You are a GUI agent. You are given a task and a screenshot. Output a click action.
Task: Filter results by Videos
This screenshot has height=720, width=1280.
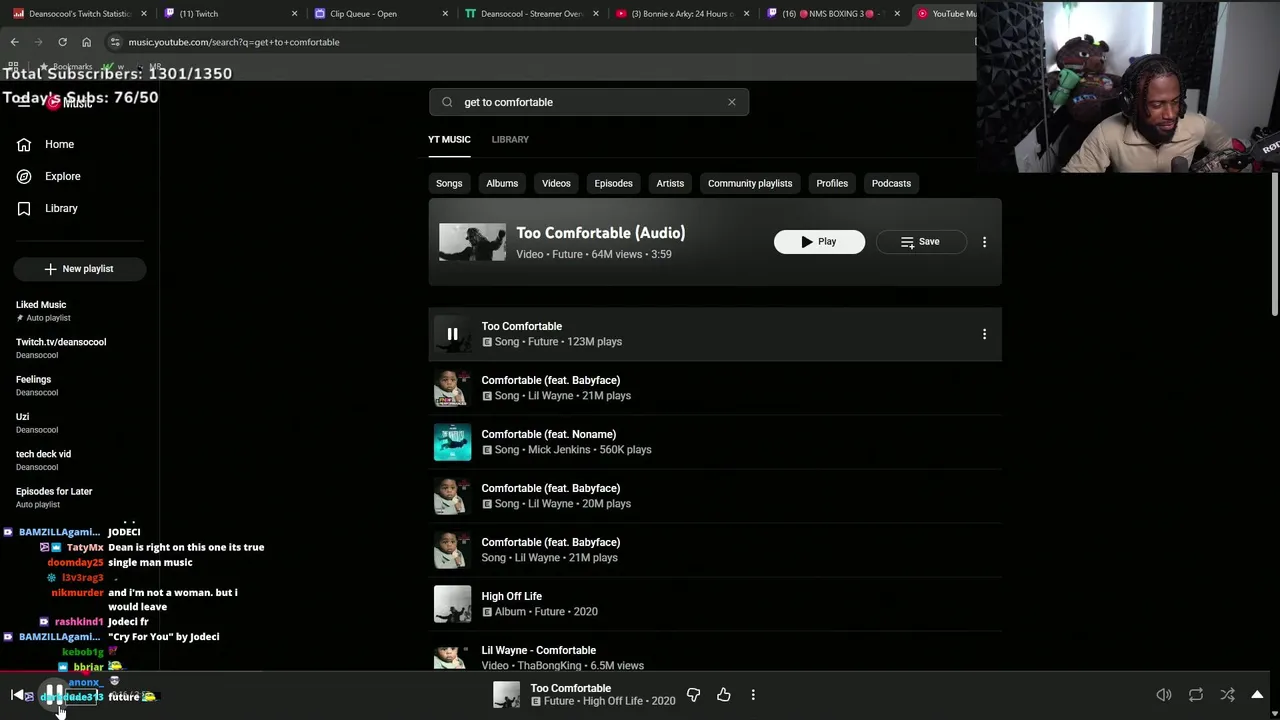point(556,183)
